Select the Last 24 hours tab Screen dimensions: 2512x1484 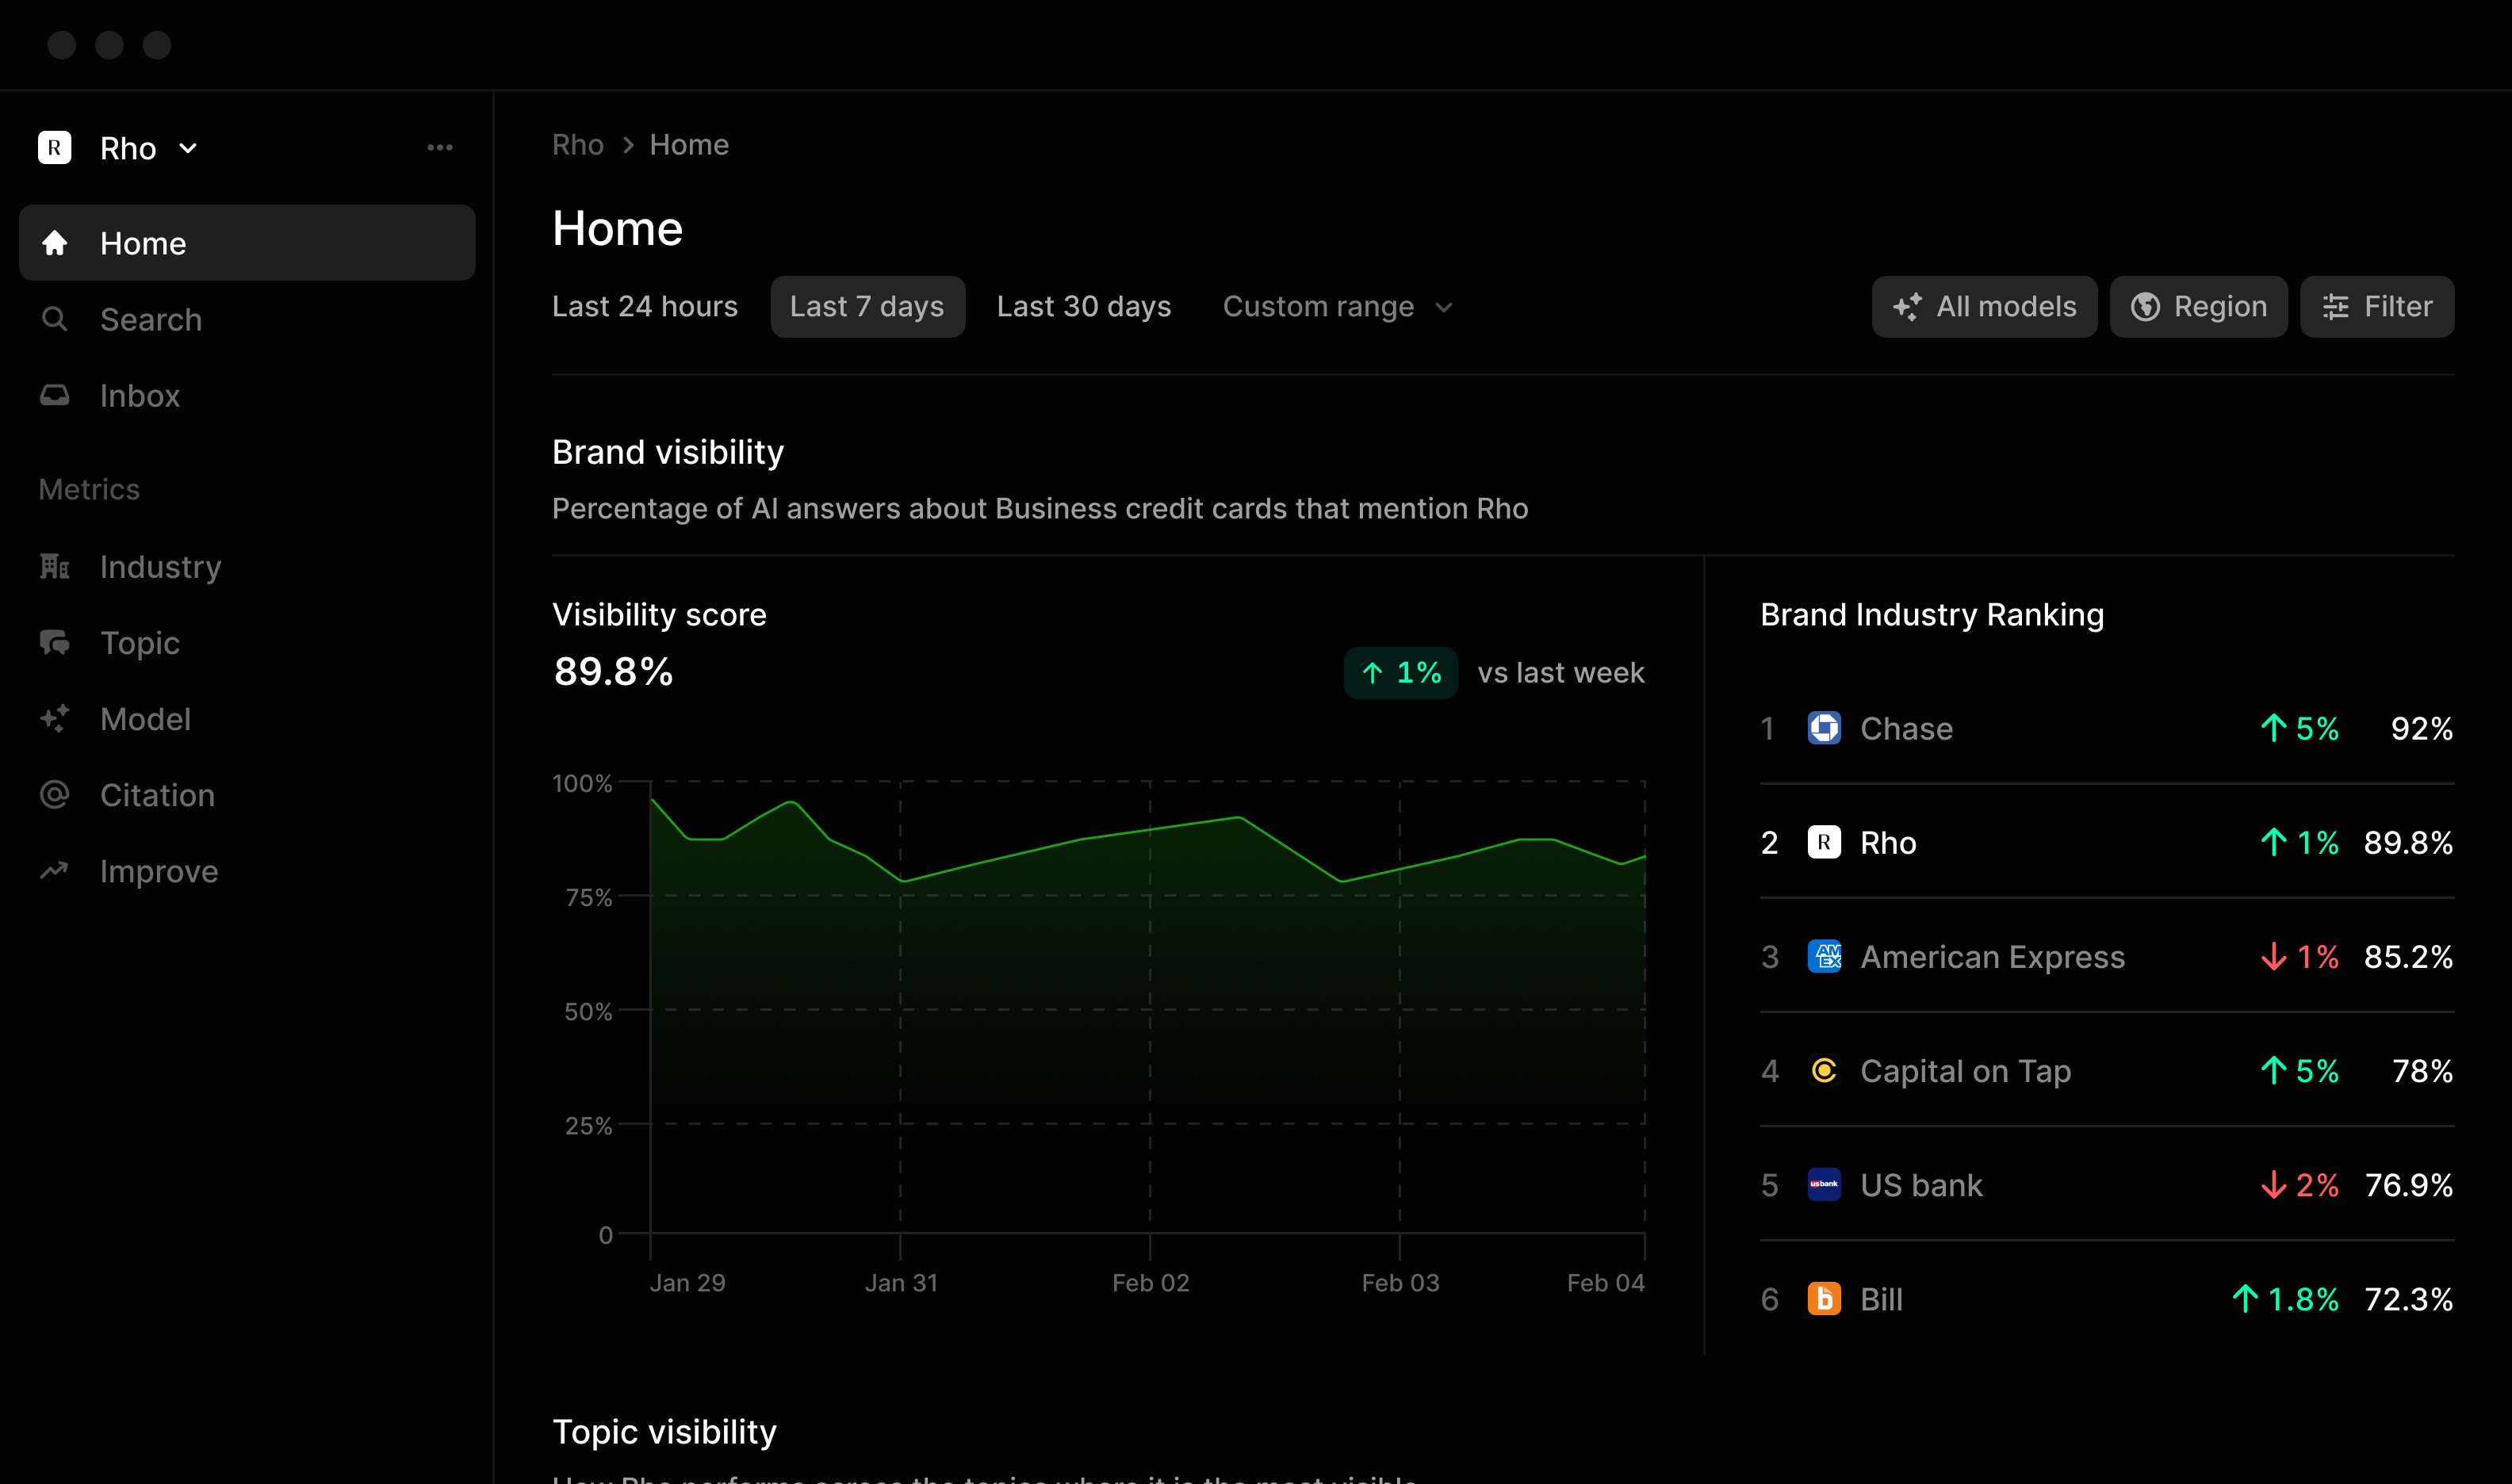[x=645, y=308]
